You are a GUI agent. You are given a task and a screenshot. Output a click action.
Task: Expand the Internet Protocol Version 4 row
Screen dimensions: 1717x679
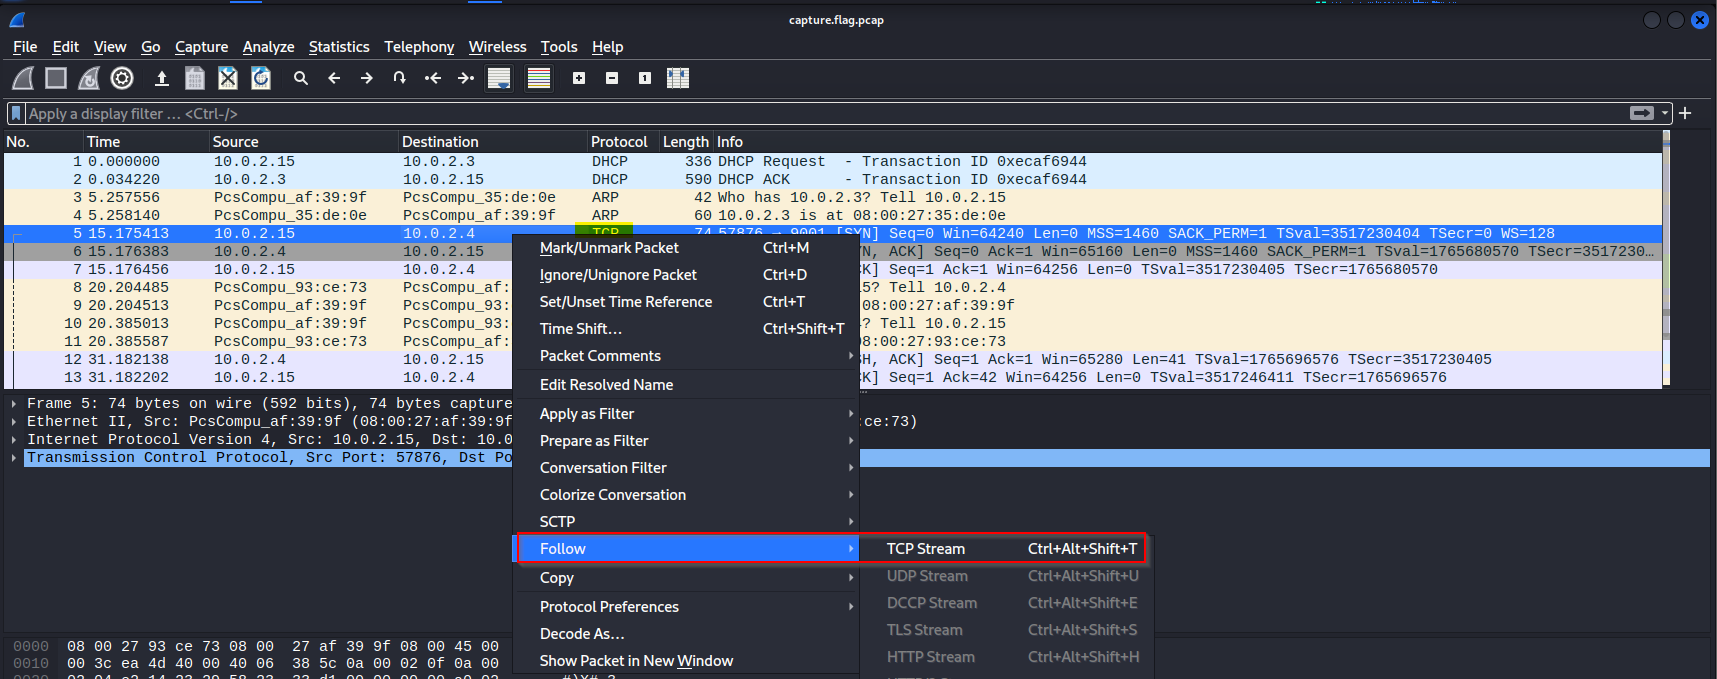[x=14, y=440]
